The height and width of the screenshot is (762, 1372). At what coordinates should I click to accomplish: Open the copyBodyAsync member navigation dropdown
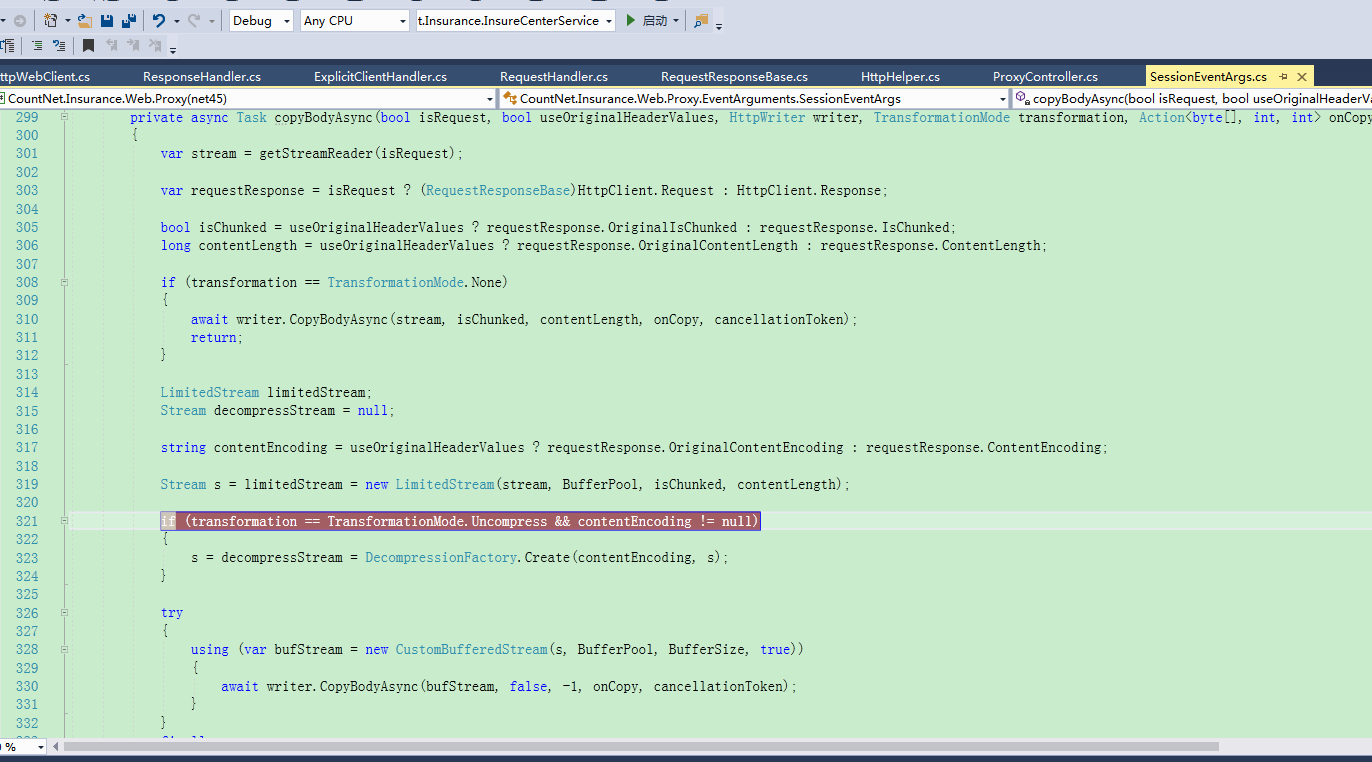click(1192, 98)
